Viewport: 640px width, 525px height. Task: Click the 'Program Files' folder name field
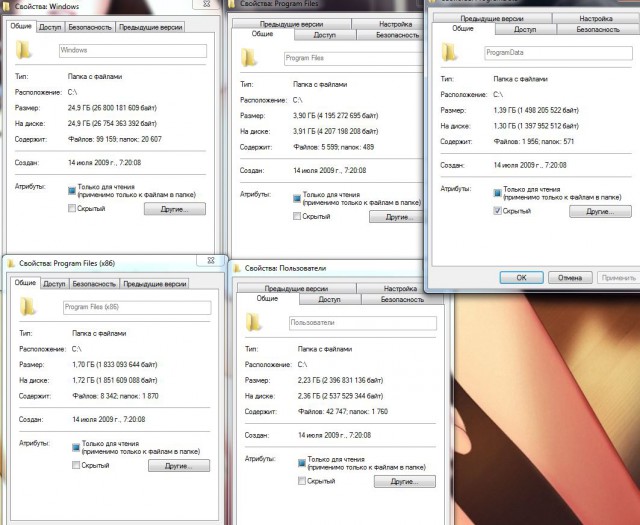click(x=353, y=58)
